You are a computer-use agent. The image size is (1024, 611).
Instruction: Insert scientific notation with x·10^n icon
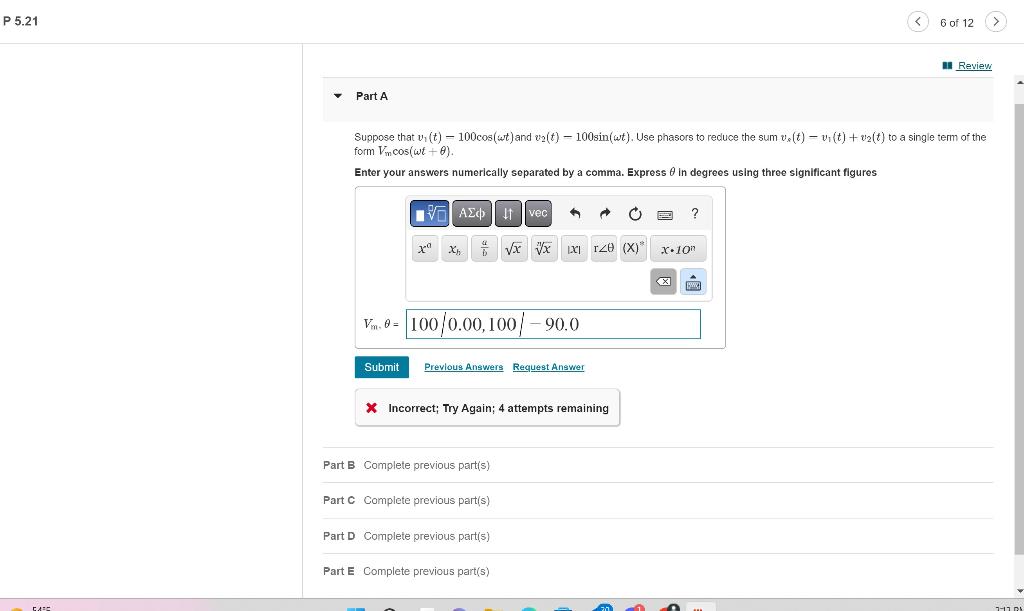(x=678, y=248)
